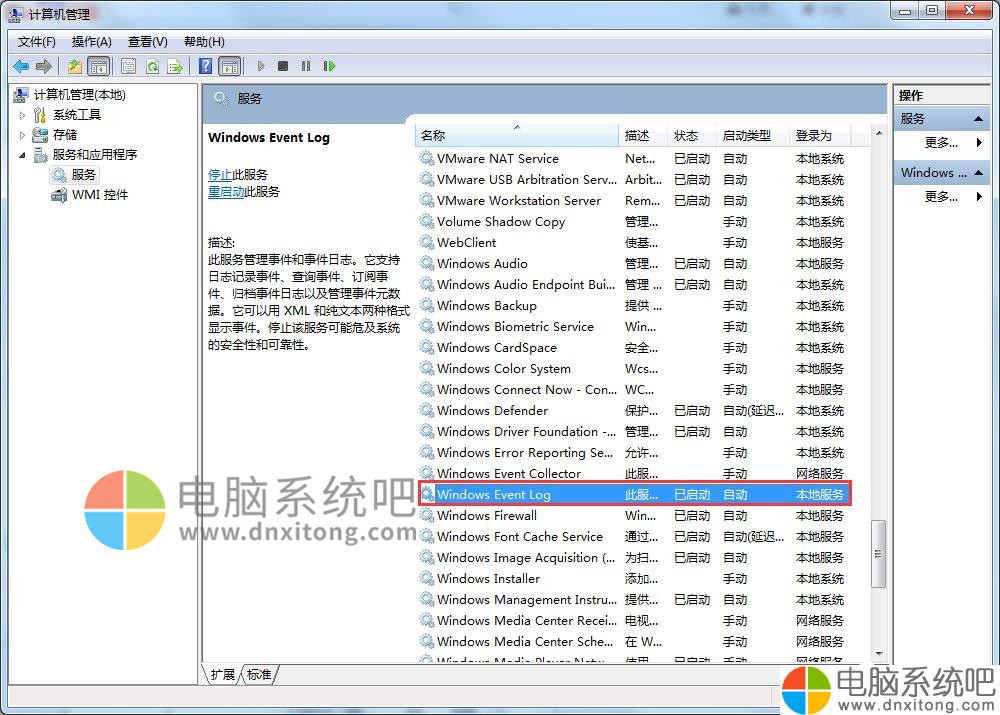Select the Windows Media Center Receiver row
The image size is (1000, 715).
[x=634, y=621]
